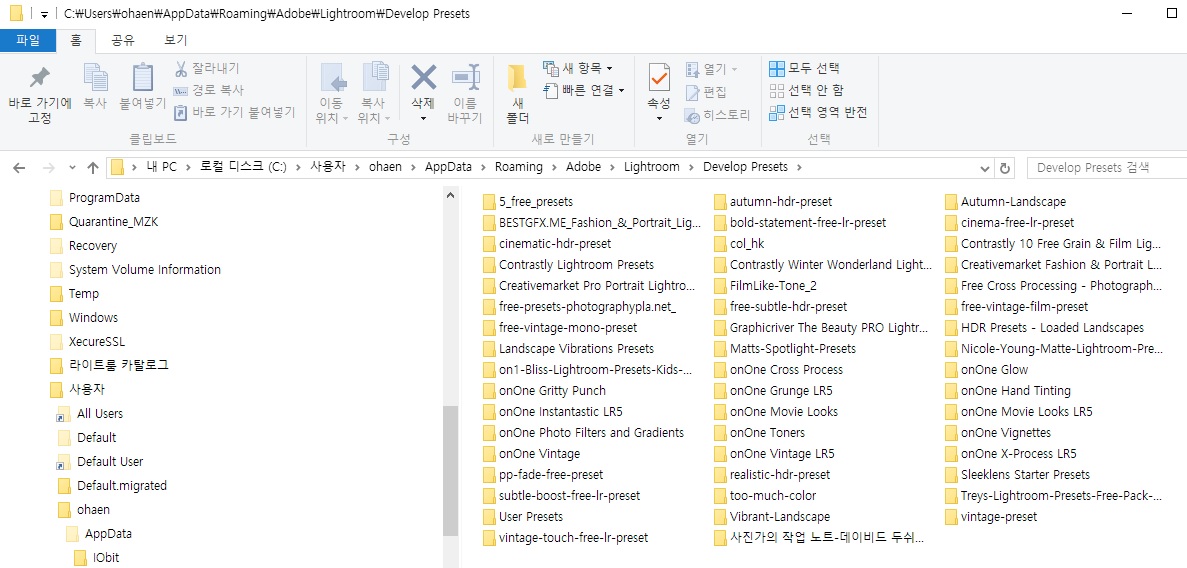Click AppData breadcrumb in address bar
Screen dimensions: 1187x568
(x=448, y=167)
